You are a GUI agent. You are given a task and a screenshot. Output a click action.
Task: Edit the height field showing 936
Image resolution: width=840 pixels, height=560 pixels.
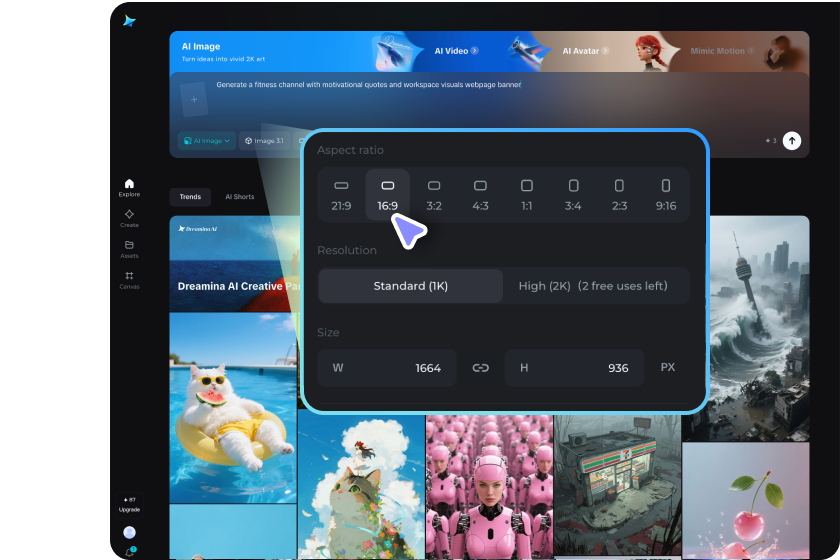[574, 368]
